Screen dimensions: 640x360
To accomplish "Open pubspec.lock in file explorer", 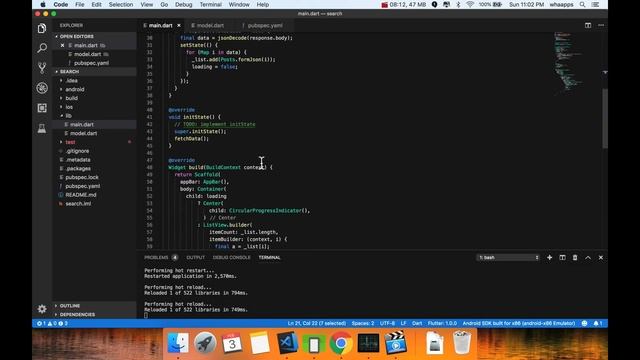I will click(x=82, y=178).
